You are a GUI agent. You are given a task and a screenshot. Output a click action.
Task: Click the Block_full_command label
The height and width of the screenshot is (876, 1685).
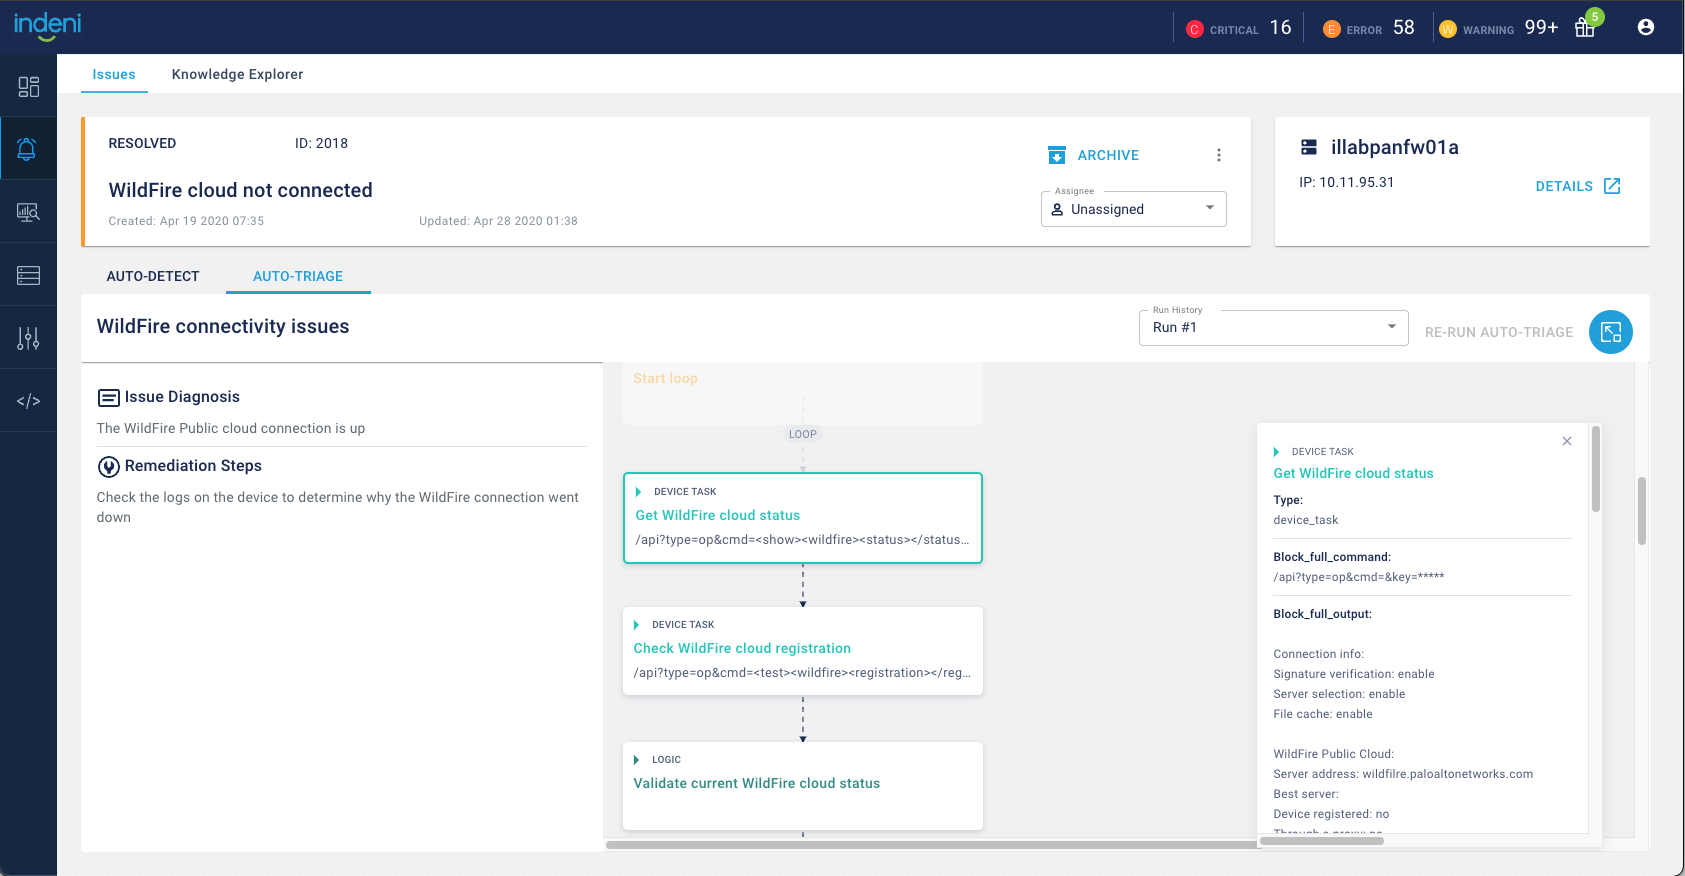coord(1332,557)
